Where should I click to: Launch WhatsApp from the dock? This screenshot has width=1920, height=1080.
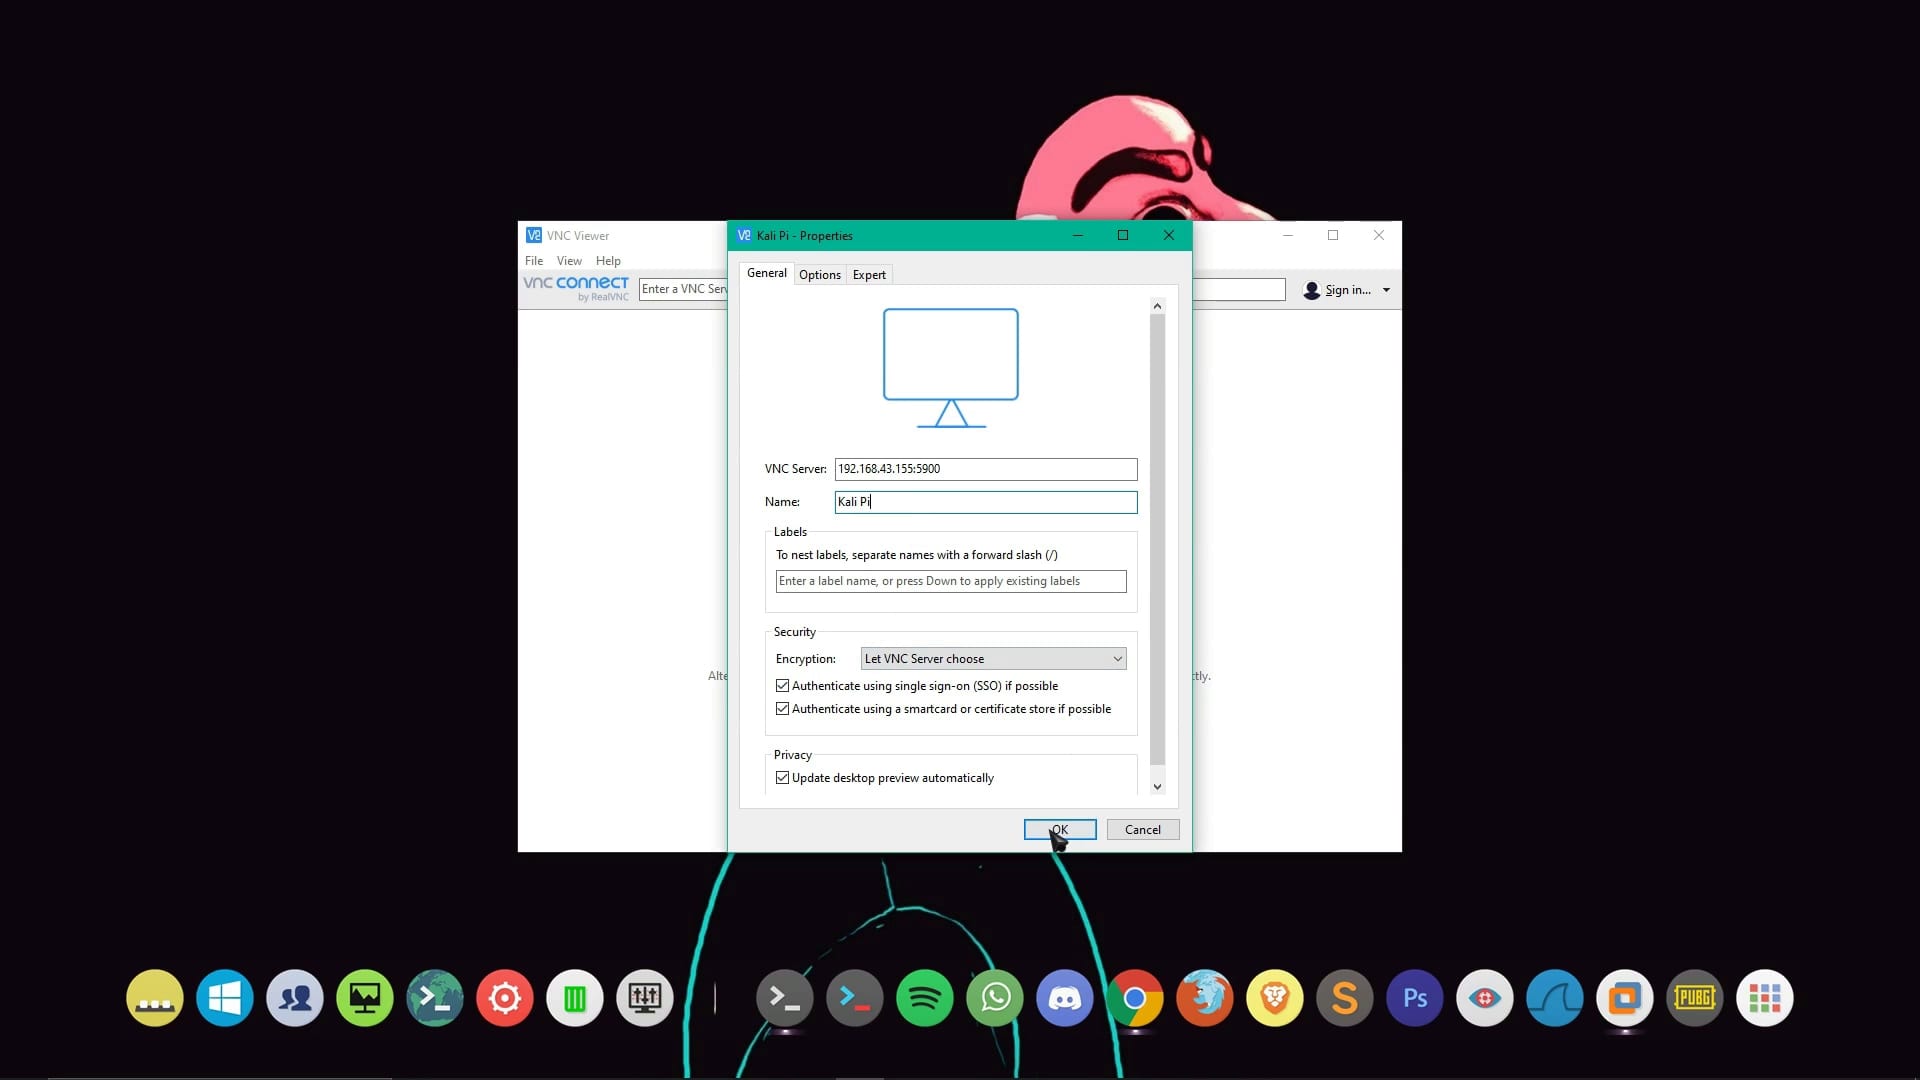(x=995, y=998)
